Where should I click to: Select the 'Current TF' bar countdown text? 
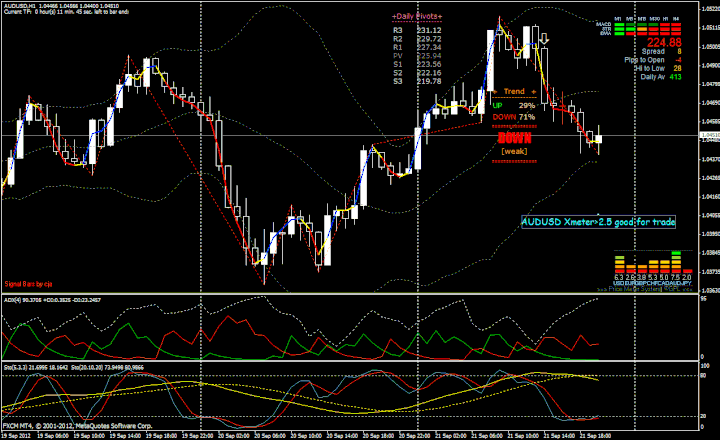[x=67, y=12]
